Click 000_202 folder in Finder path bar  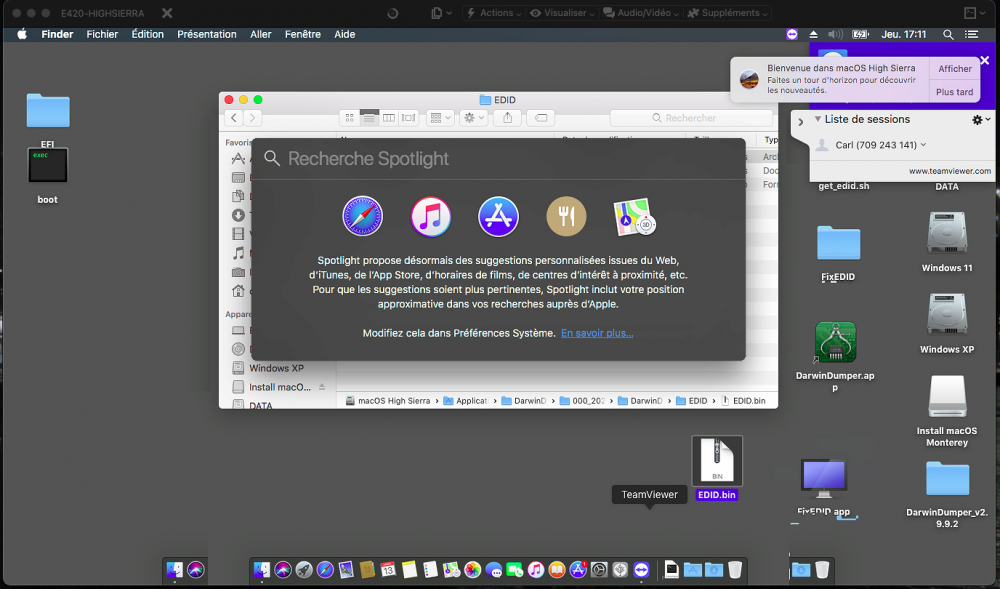(x=582, y=401)
